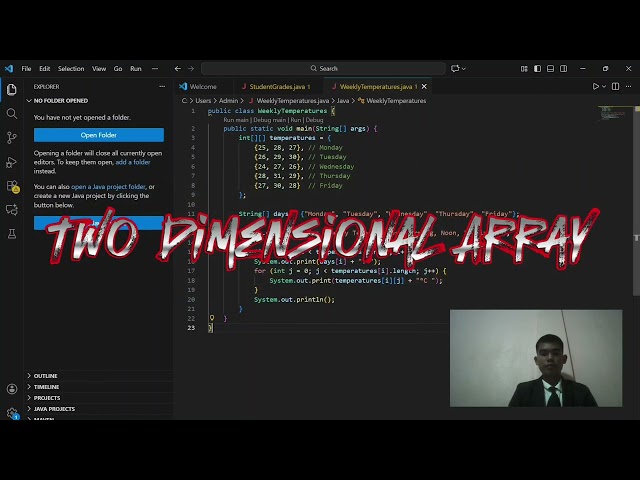640x480 pixels.
Task: Click line number 23 in gutter
Action: pyautogui.click(x=191, y=328)
